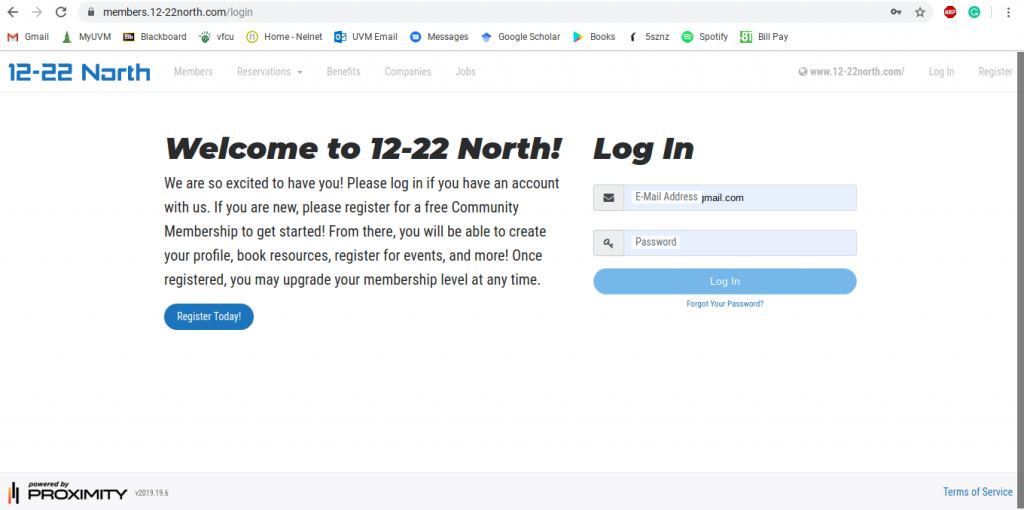Image resolution: width=1024 pixels, height=510 pixels.
Task: Click Register in the top navigation
Action: [995, 72]
